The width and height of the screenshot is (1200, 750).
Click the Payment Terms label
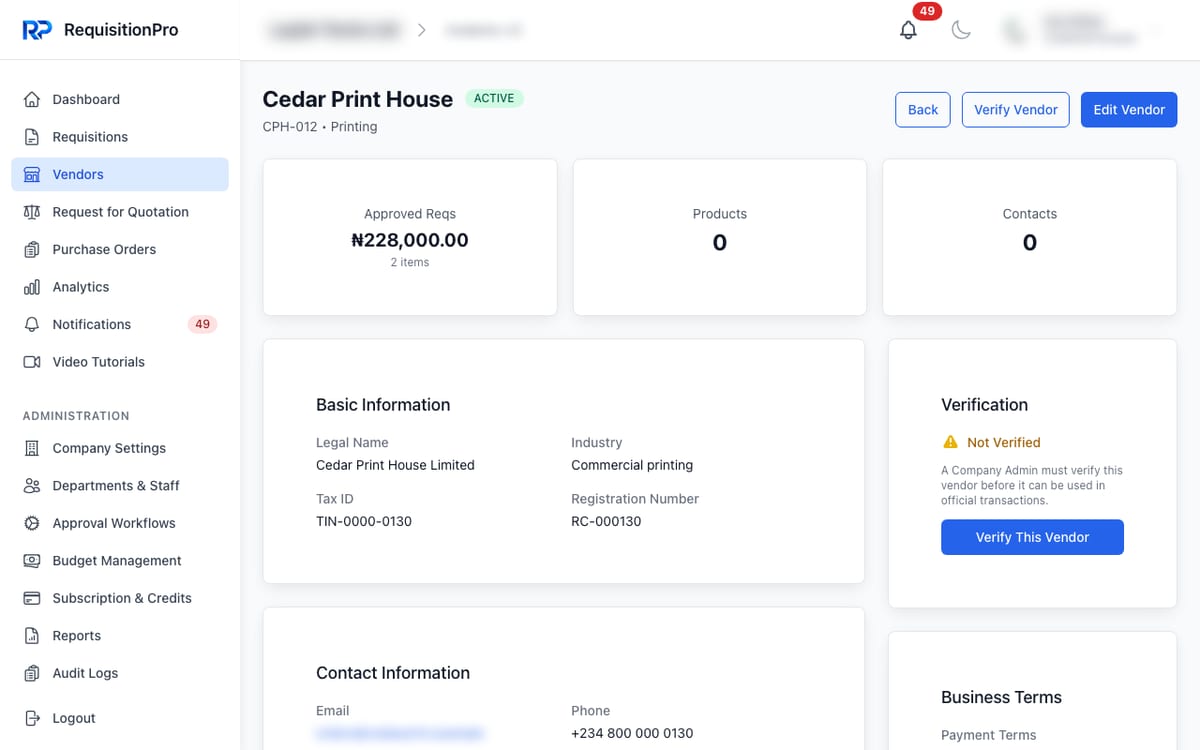989,735
